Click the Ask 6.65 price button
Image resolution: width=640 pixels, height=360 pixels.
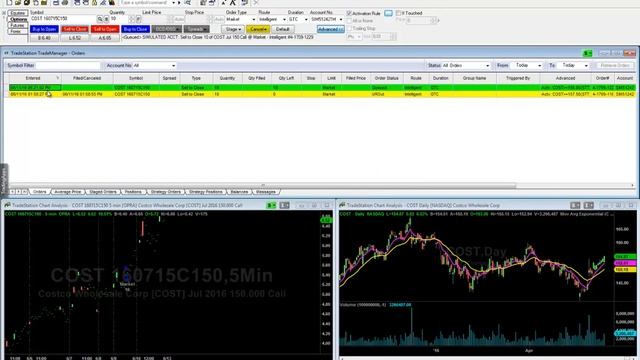pyautogui.click(x=105, y=38)
